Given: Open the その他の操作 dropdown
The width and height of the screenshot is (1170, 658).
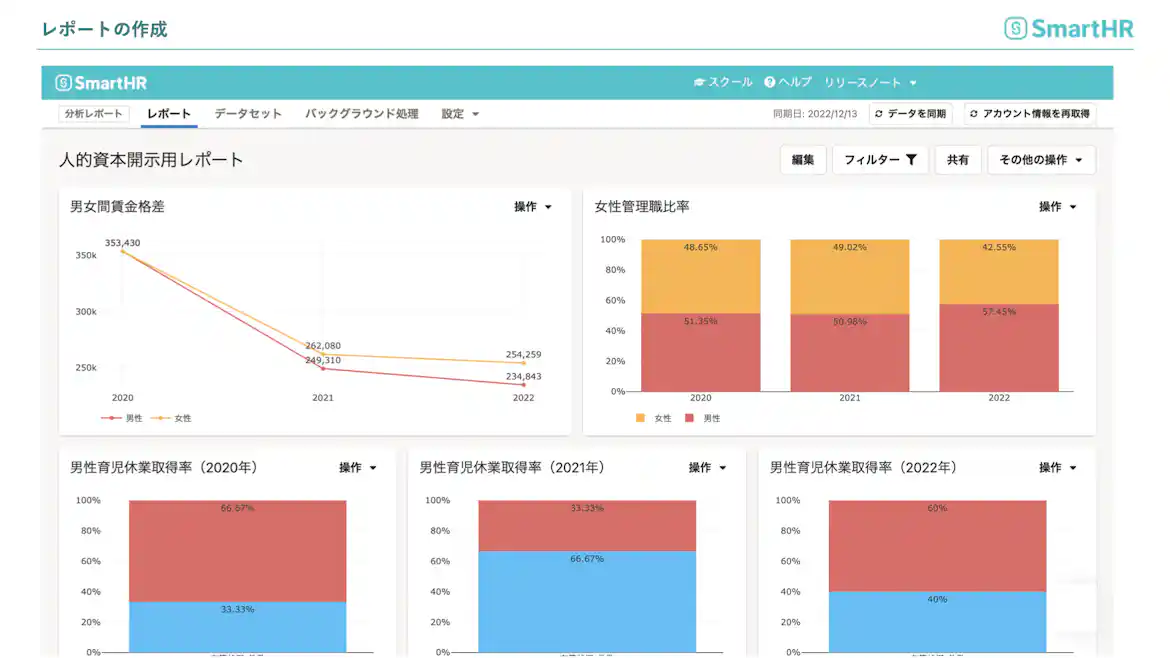Looking at the screenshot, I should click(1041, 159).
